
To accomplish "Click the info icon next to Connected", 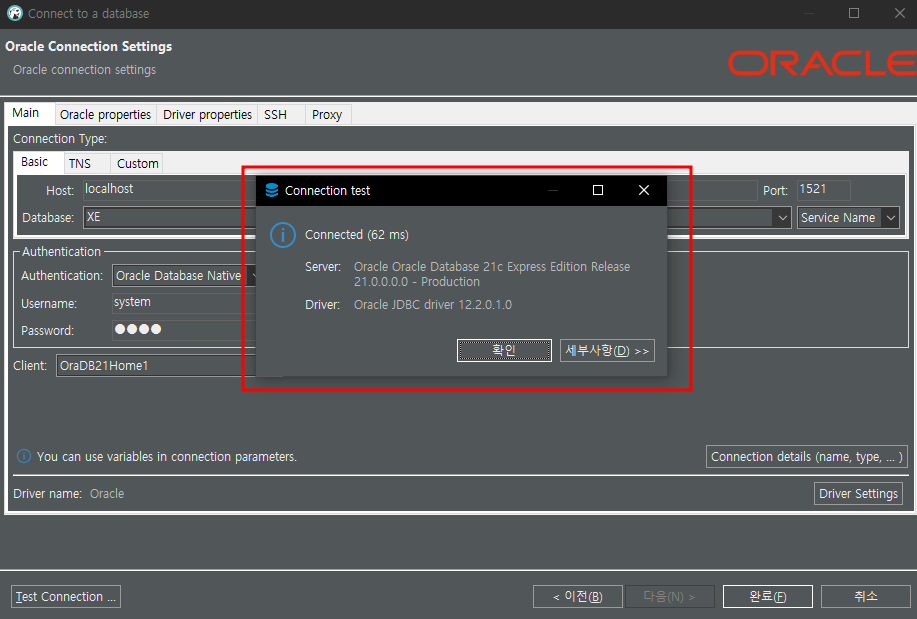I will (282, 235).
